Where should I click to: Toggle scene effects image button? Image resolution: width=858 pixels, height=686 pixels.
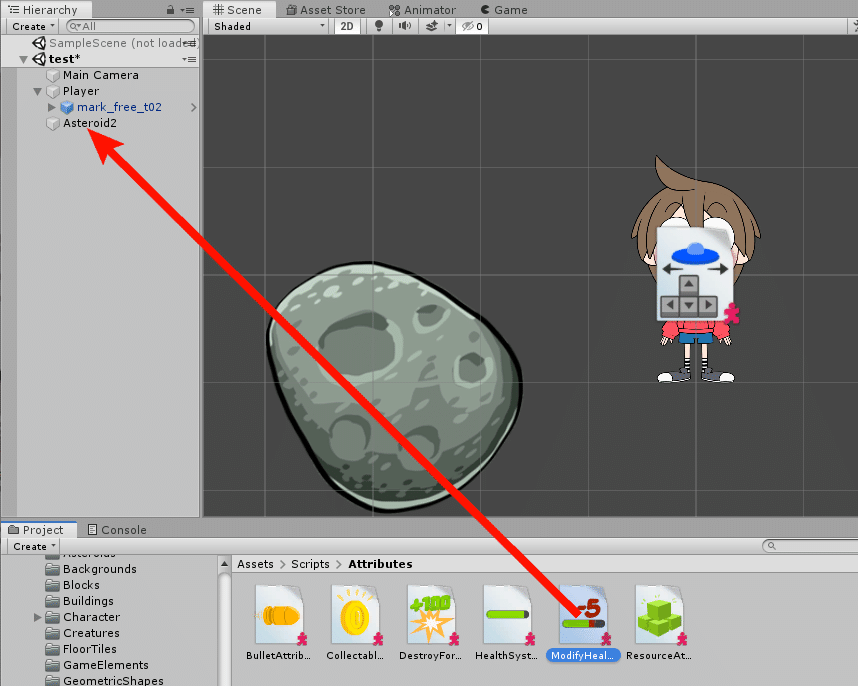(432, 26)
